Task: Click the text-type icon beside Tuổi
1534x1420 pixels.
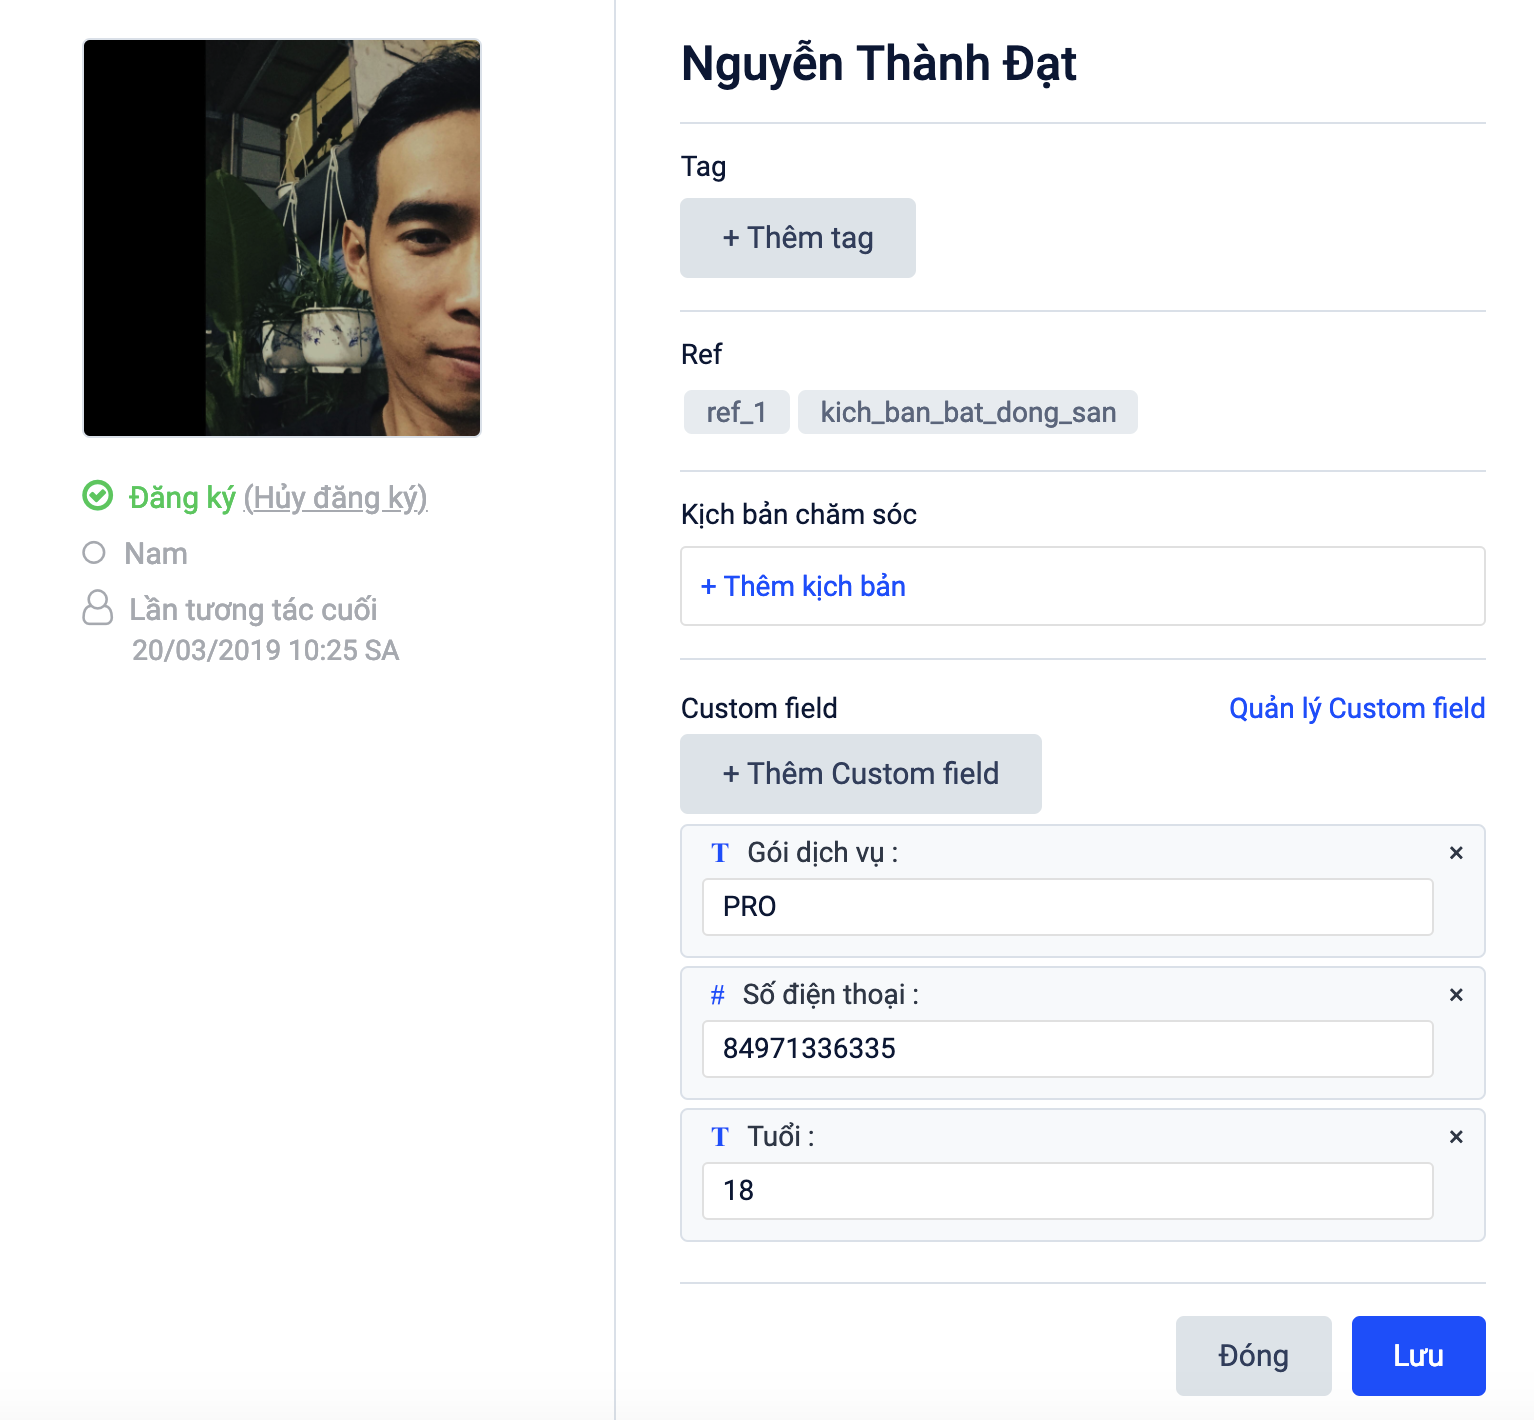Action: 720,1137
